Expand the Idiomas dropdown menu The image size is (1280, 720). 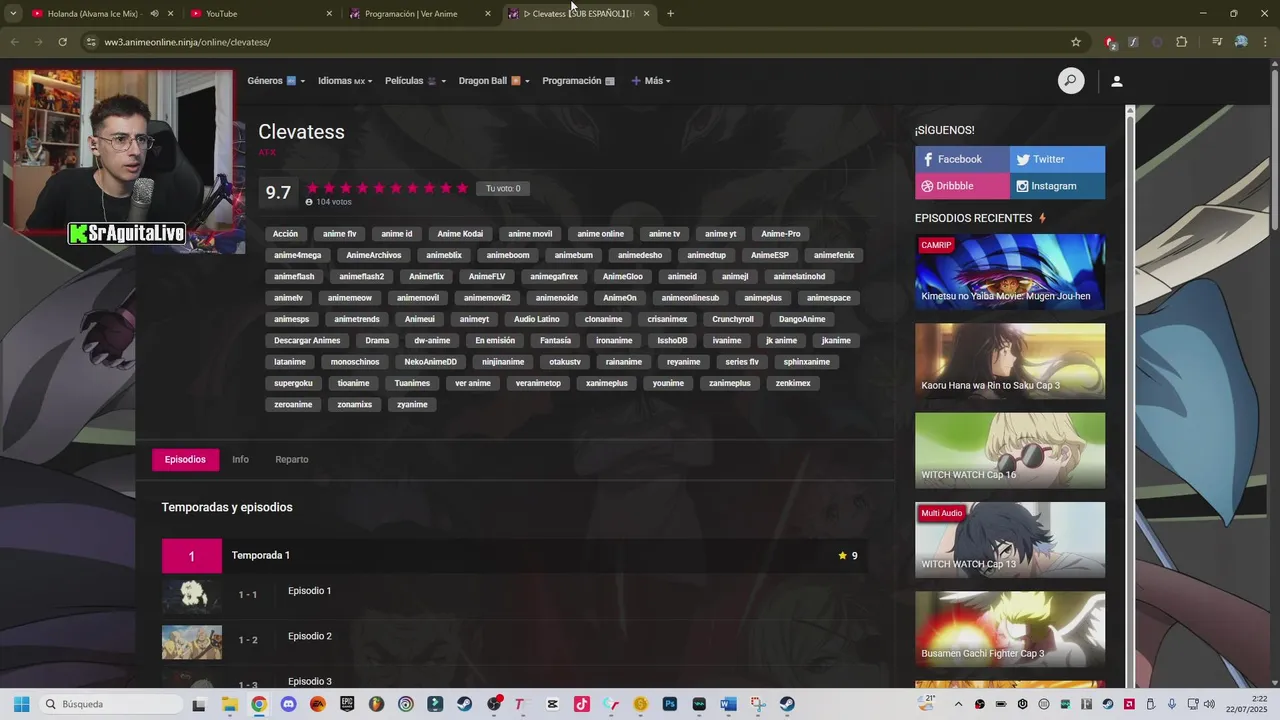tap(345, 81)
